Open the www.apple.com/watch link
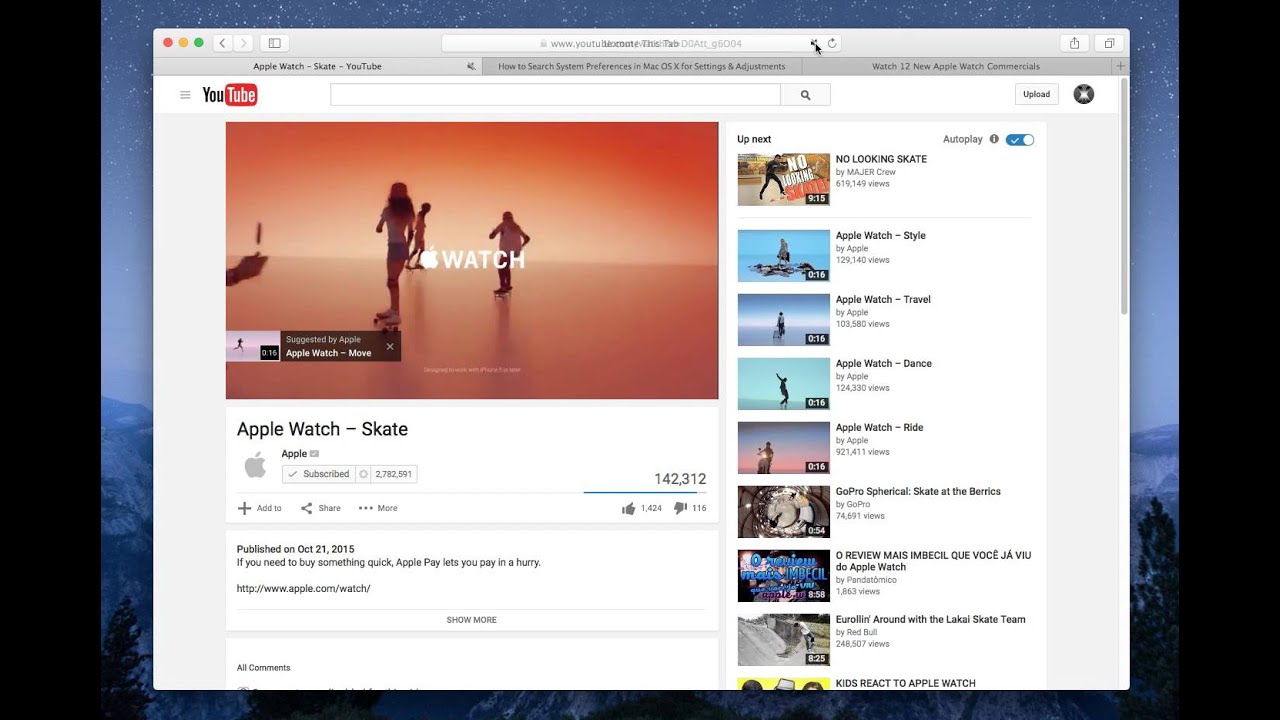The width and height of the screenshot is (1280, 720). (303, 588)
